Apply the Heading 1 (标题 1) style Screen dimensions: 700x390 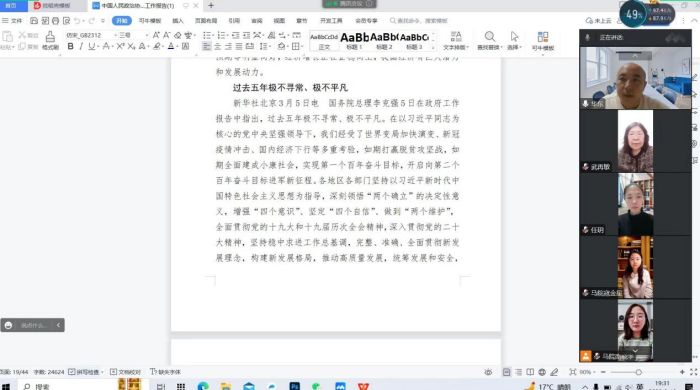[354, 40]
